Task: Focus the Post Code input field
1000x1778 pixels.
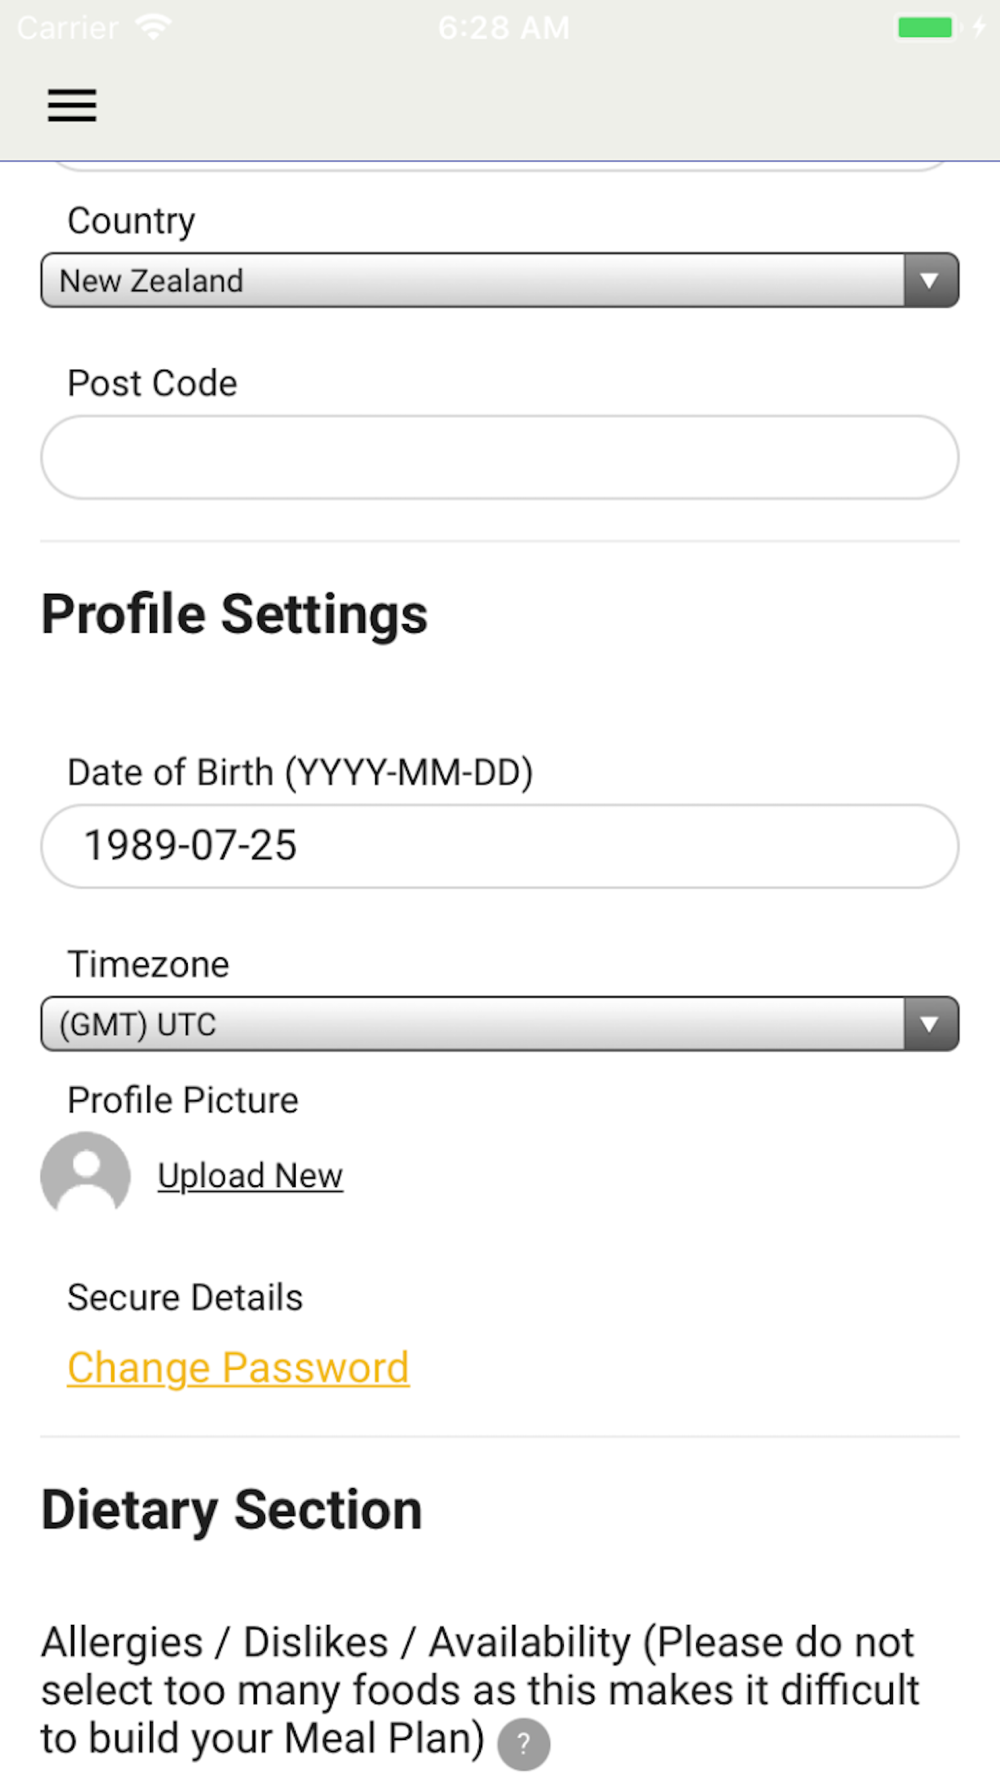Action: tap(500, 457)
